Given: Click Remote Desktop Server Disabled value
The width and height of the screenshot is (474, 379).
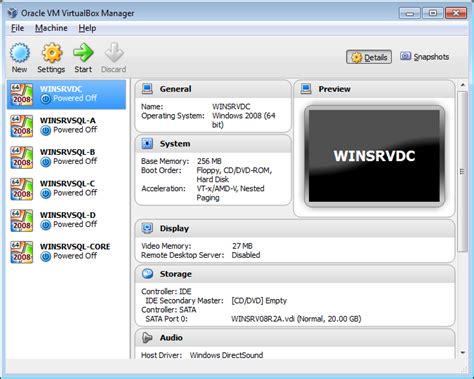Looking at the screenshot, I should (246, 255).
